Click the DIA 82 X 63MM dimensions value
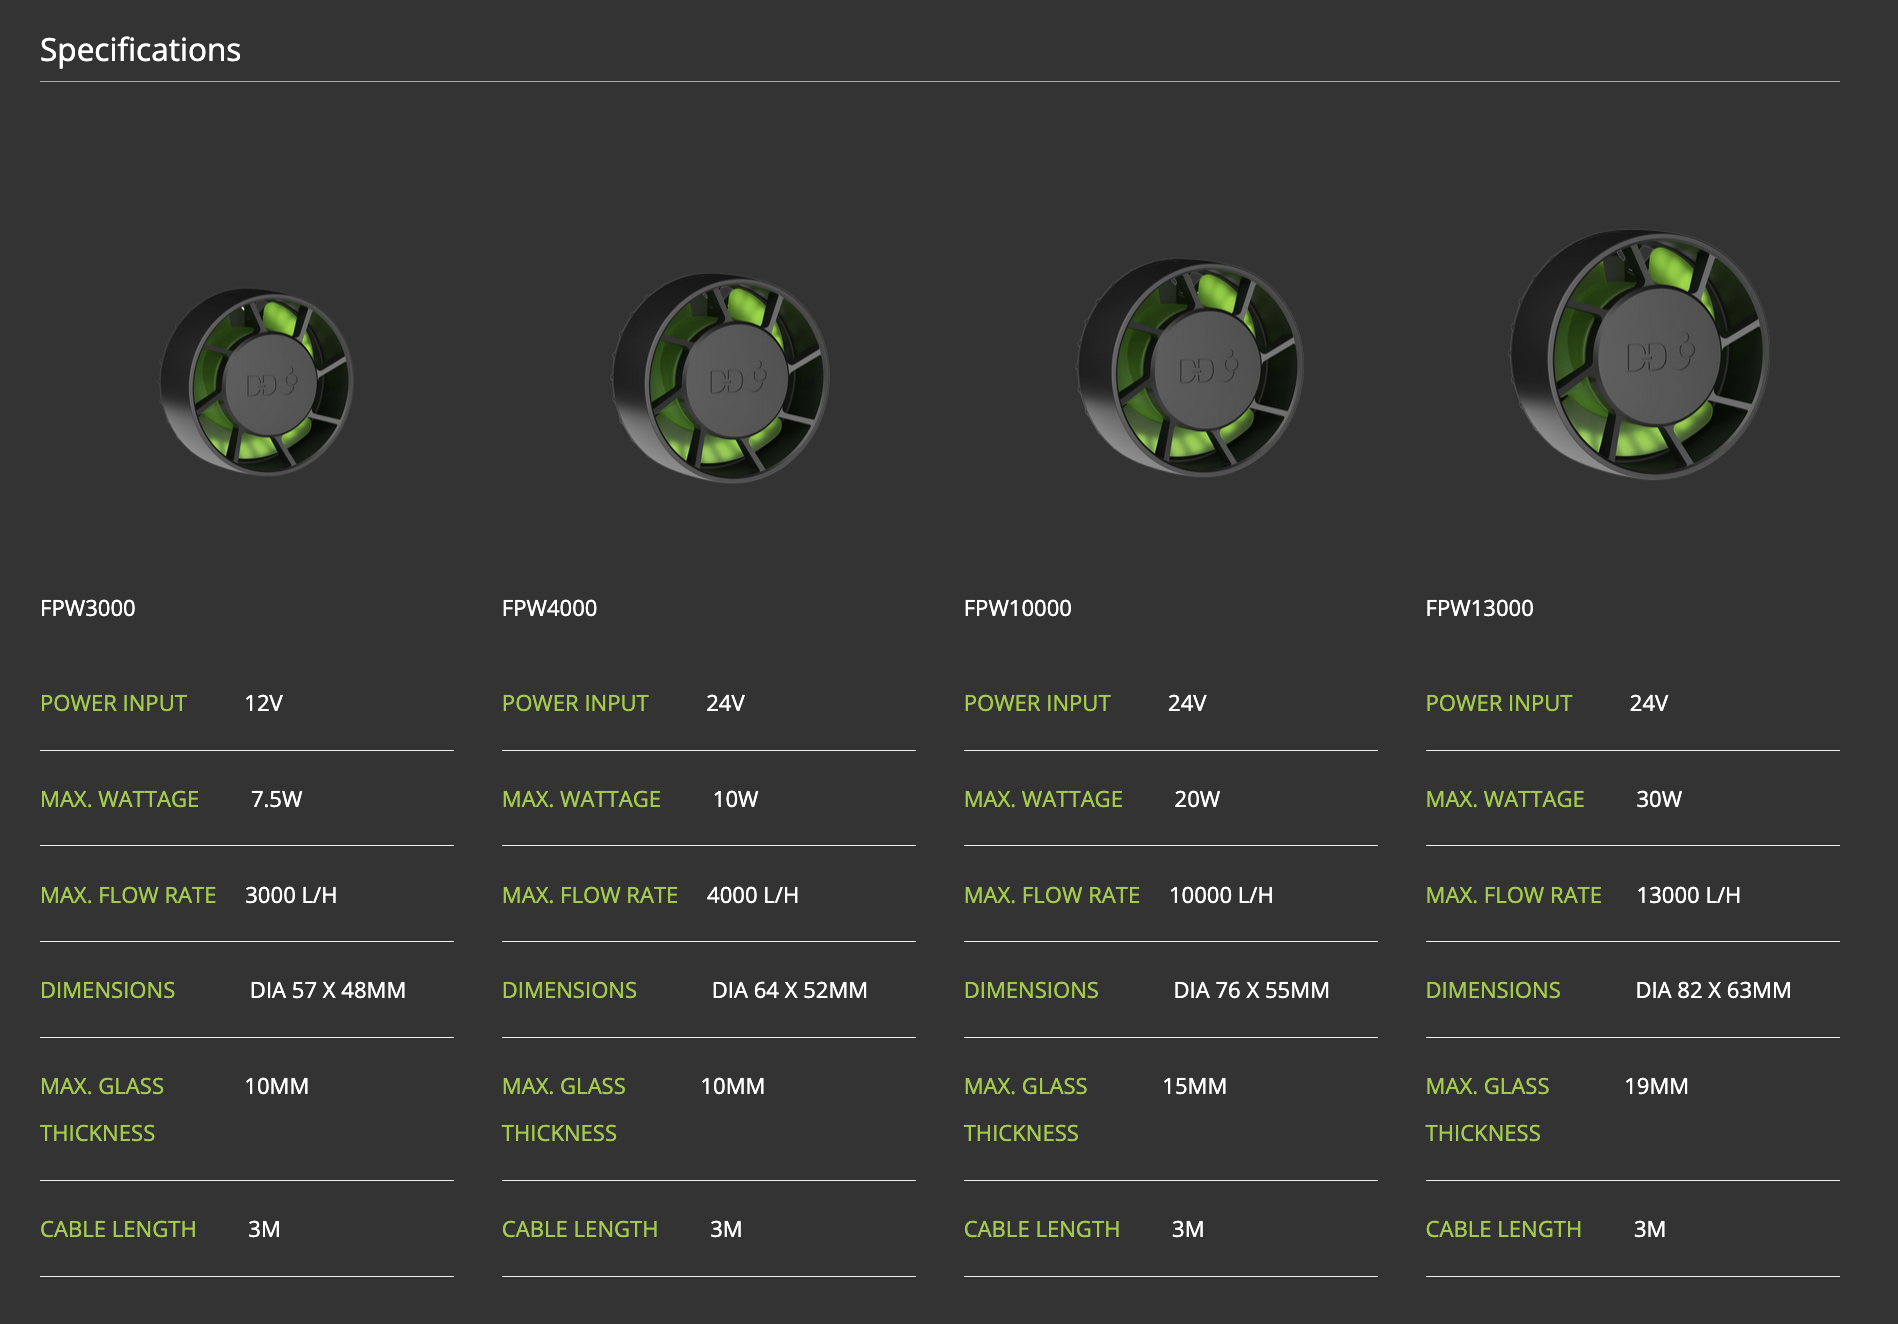Viewport: 1898px width, 1324px height. tap(1712, 990)
